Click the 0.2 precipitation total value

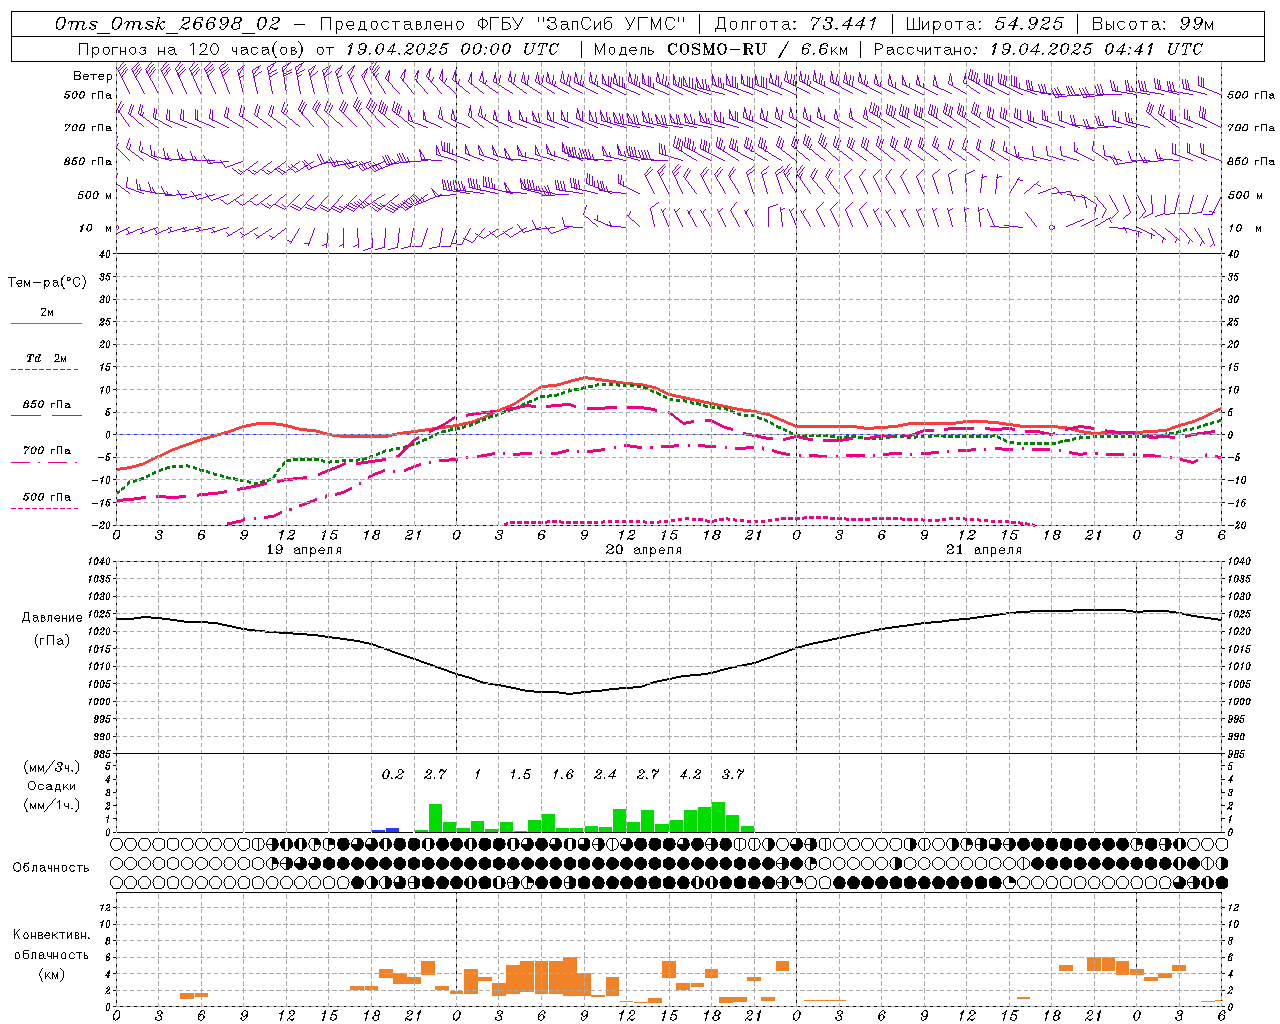pyautogui.click(x=393, y=774)
